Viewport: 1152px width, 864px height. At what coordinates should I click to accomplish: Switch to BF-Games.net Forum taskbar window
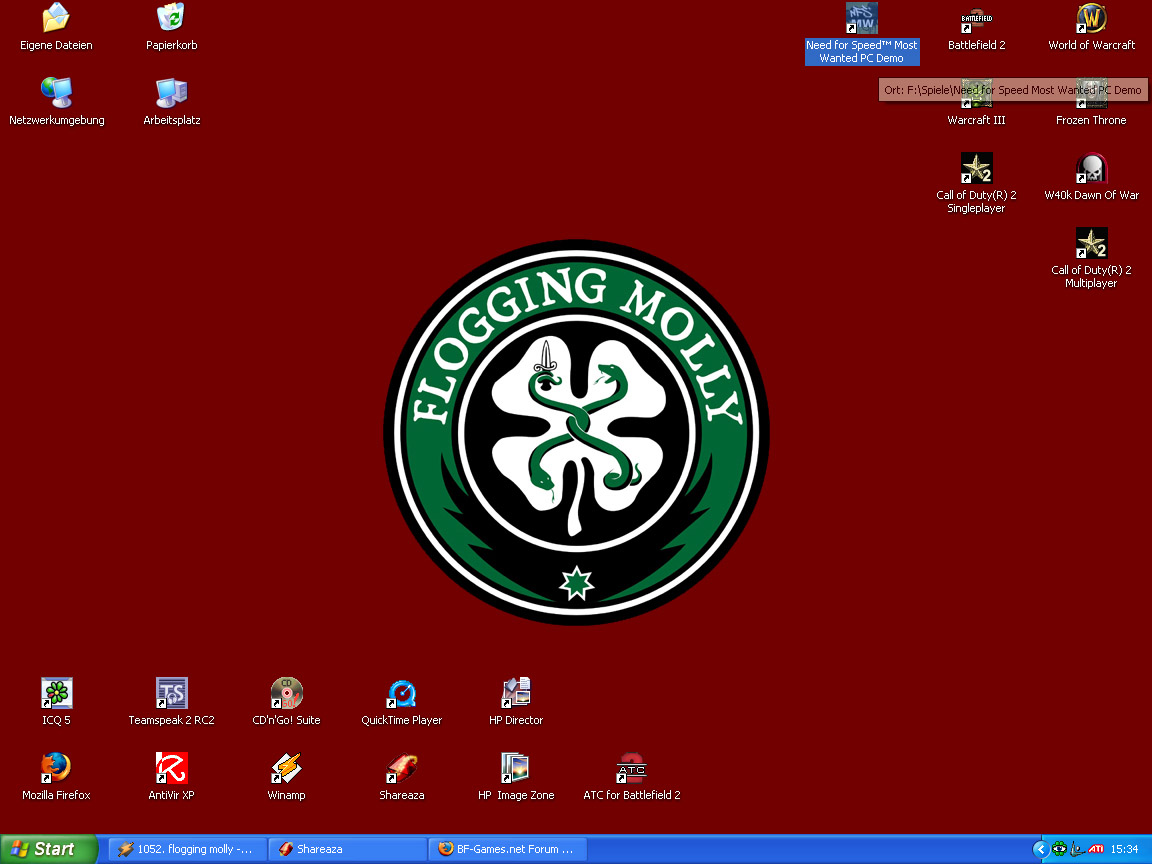point(507,849)
